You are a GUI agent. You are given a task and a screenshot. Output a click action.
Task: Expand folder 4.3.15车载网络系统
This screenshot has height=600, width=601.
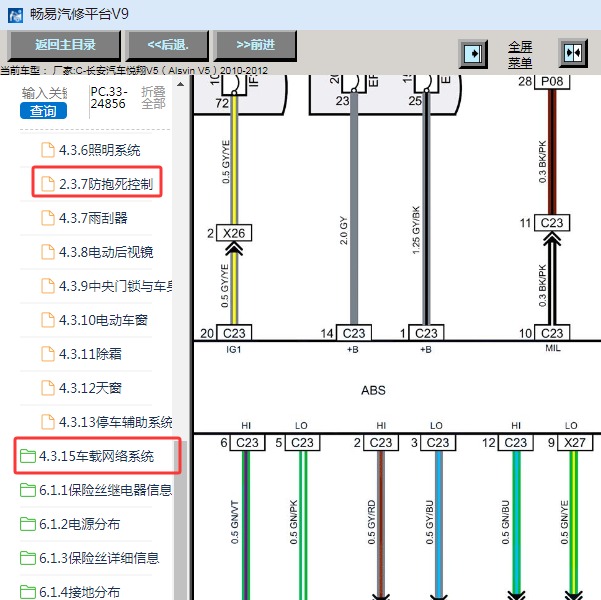[96, 456]
